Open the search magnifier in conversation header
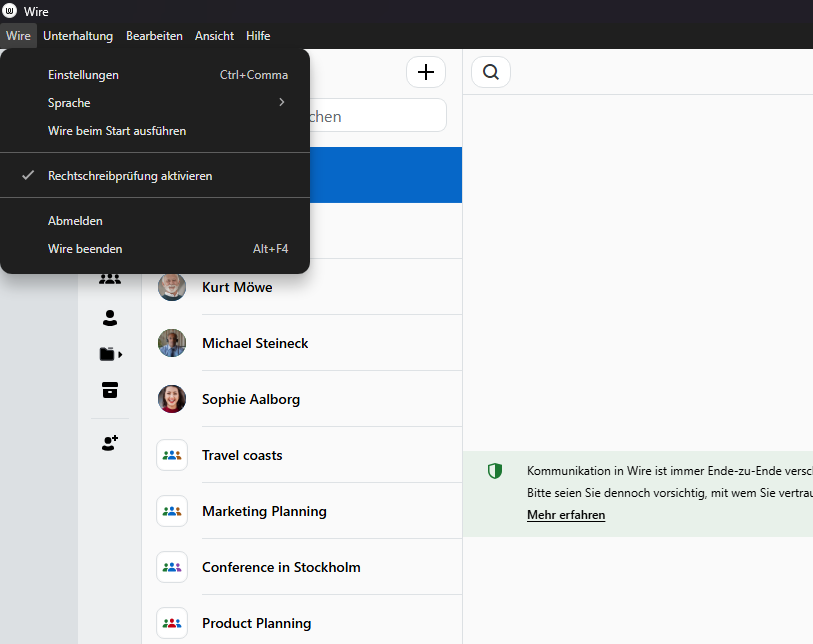The width and height of the screenshot is (813, 644). tap(490, 72)
